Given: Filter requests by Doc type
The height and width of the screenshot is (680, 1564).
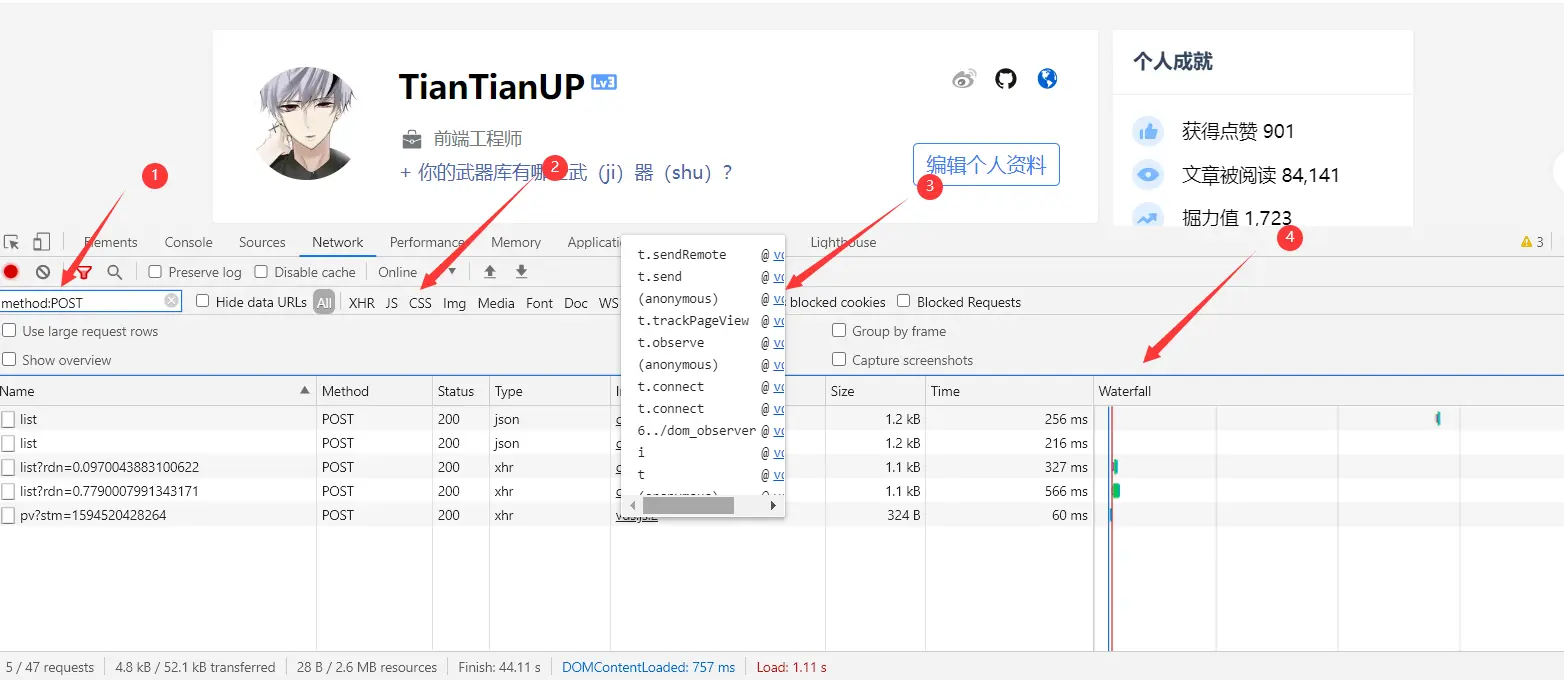Looking at the screenshot, I should 576,303.
